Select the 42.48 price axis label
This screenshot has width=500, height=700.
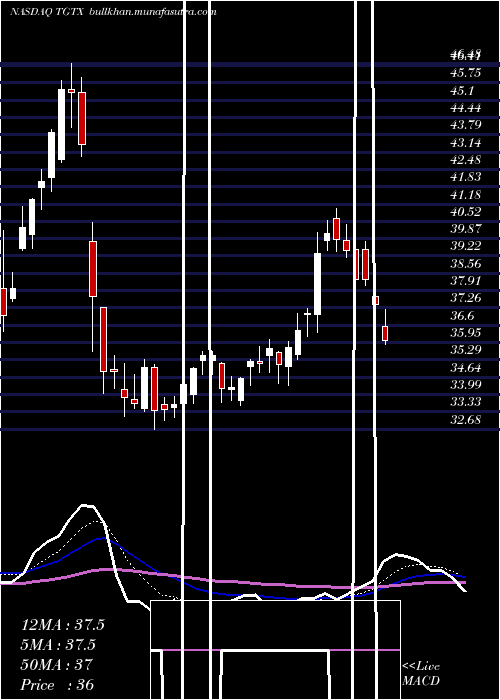[466, 160]
